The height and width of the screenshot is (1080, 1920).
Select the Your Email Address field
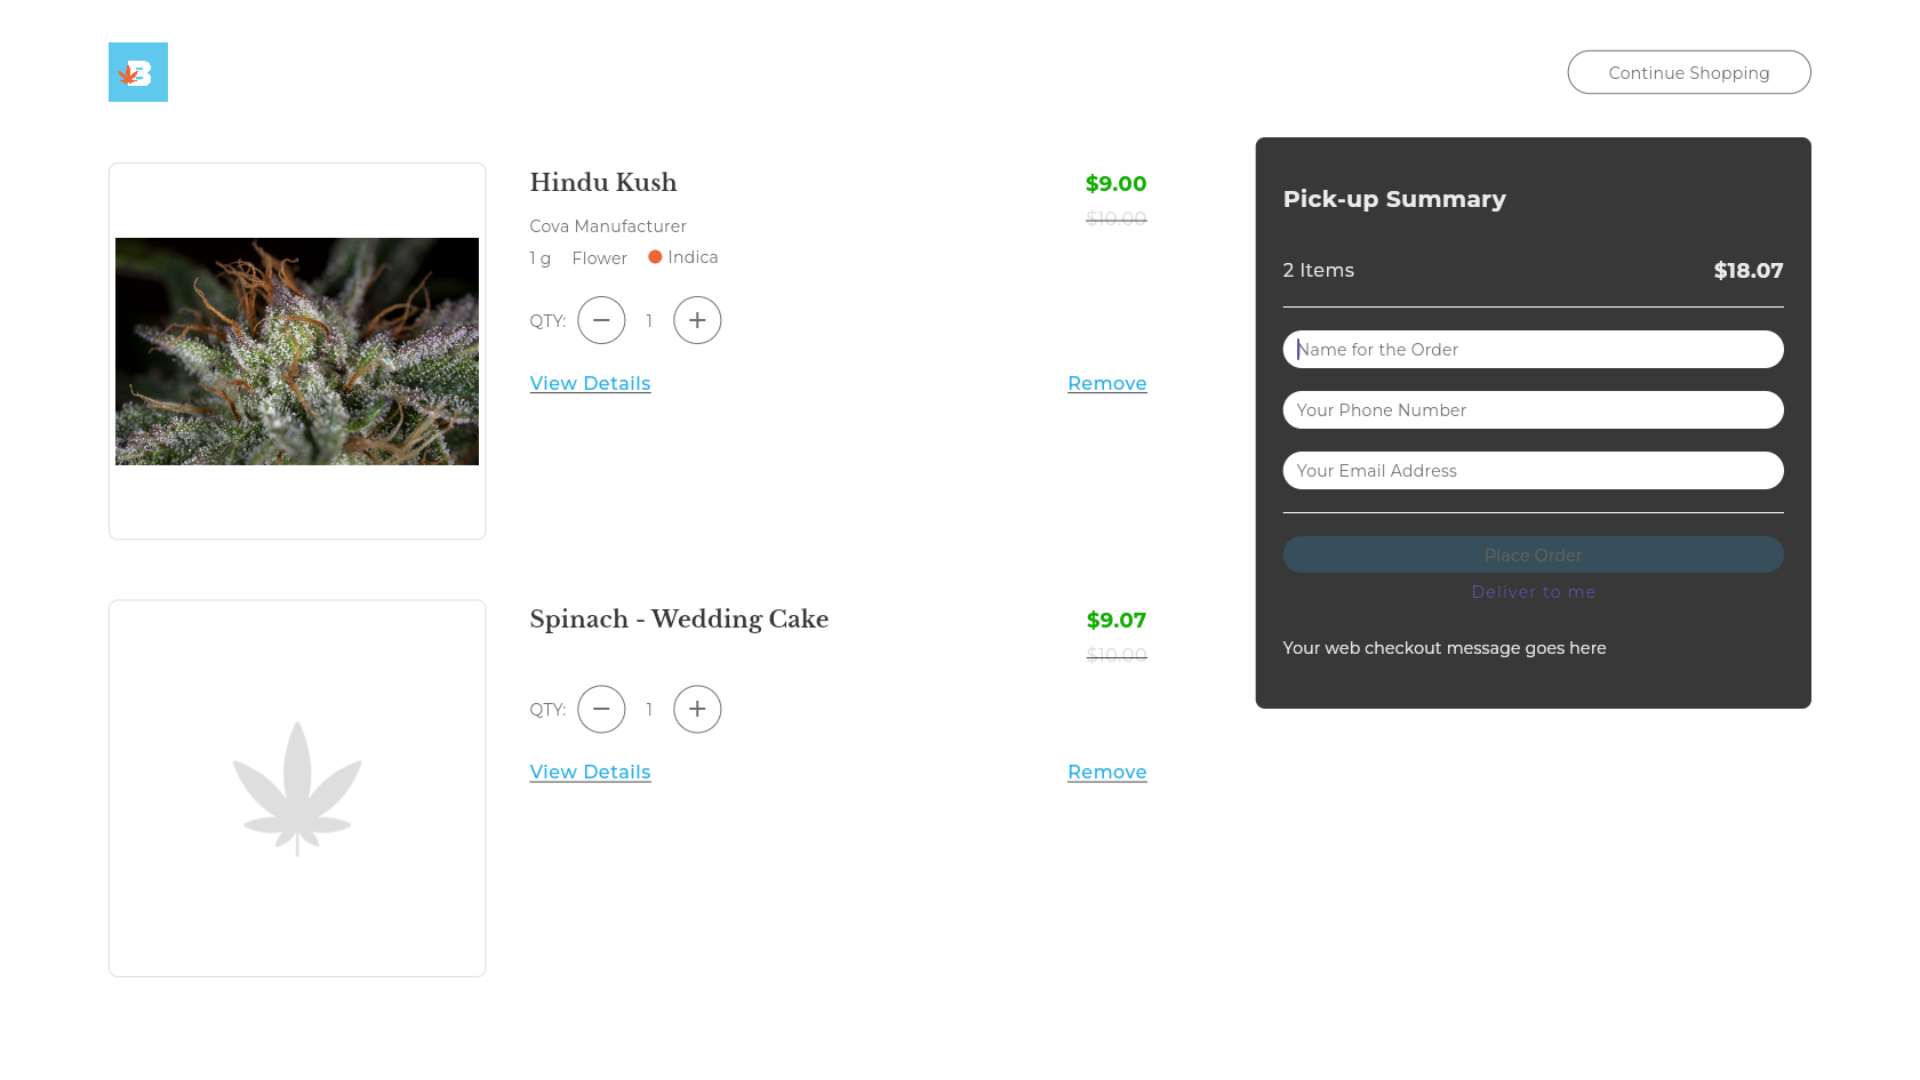[1533, 470]
